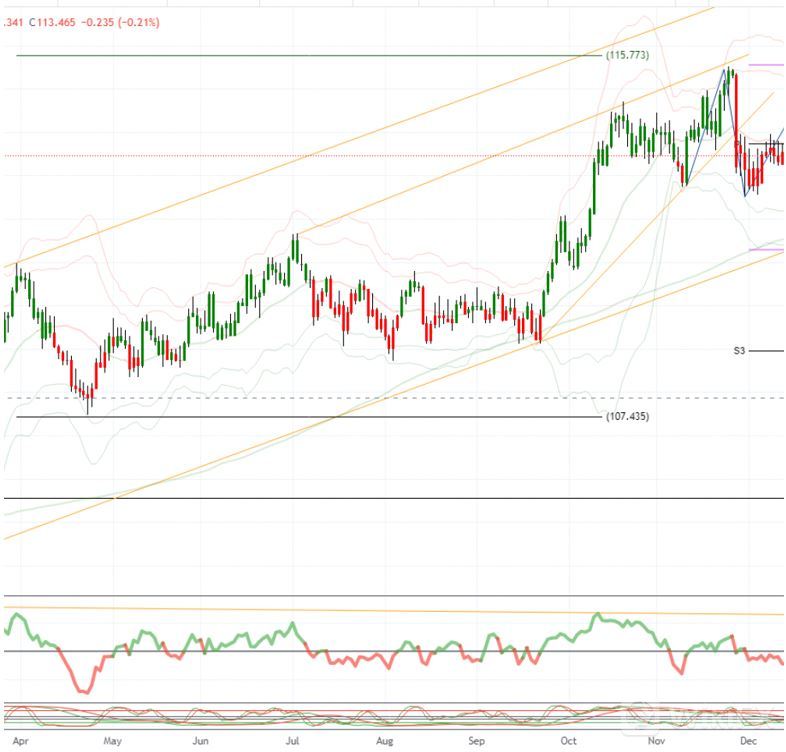Image resolution: width=786 pixels, height=752 pixels.
Task: Select the black horizontal line at 107.435
Action: click(300, 417)
